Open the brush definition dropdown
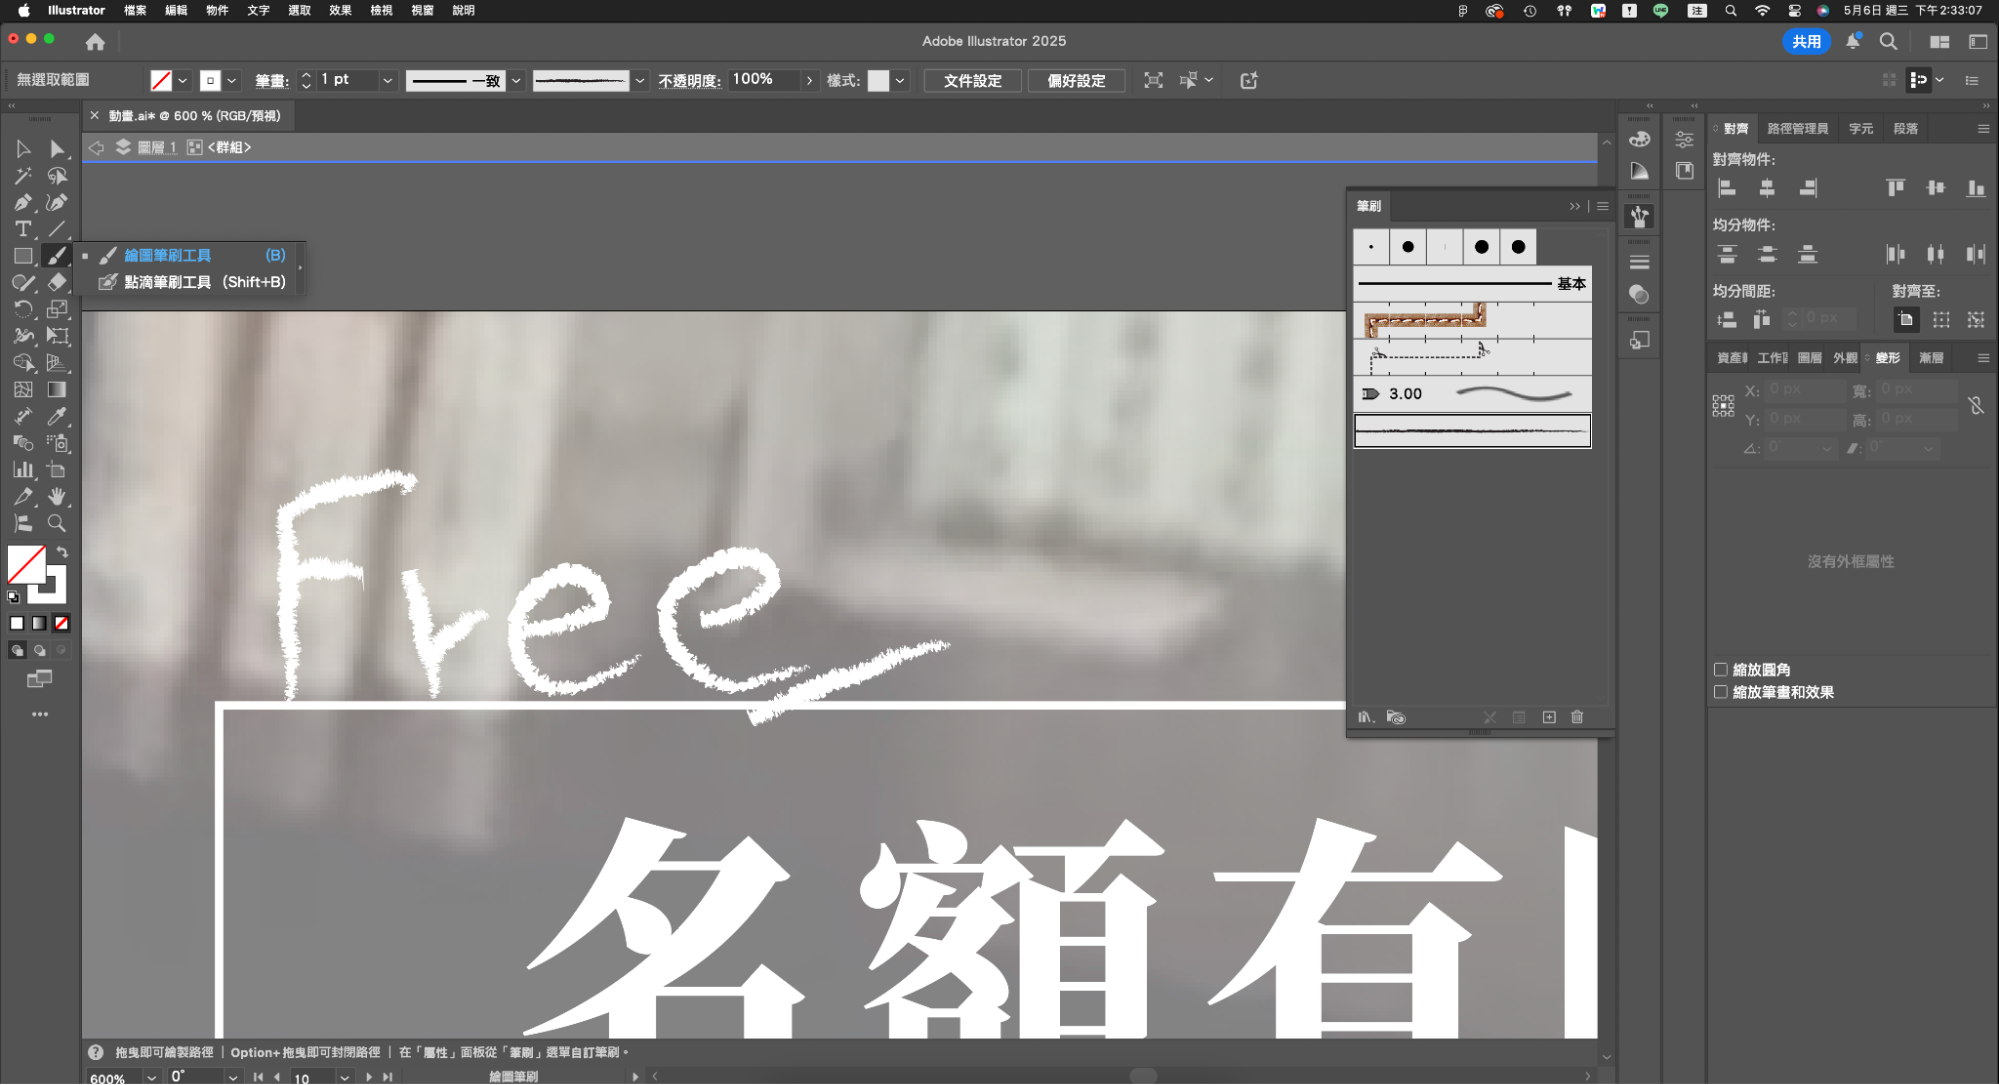The height and width of the screenshot is (1085, 1999). click(x=640, y=81)
